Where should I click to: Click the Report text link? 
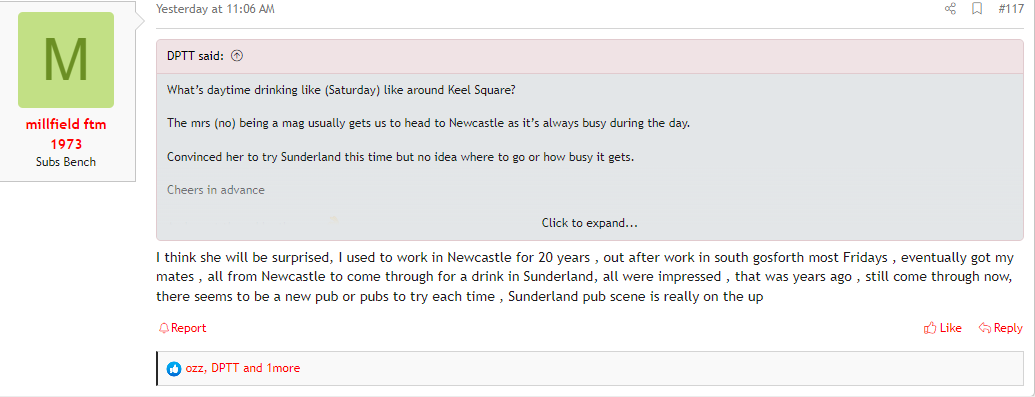click(189, 328)
